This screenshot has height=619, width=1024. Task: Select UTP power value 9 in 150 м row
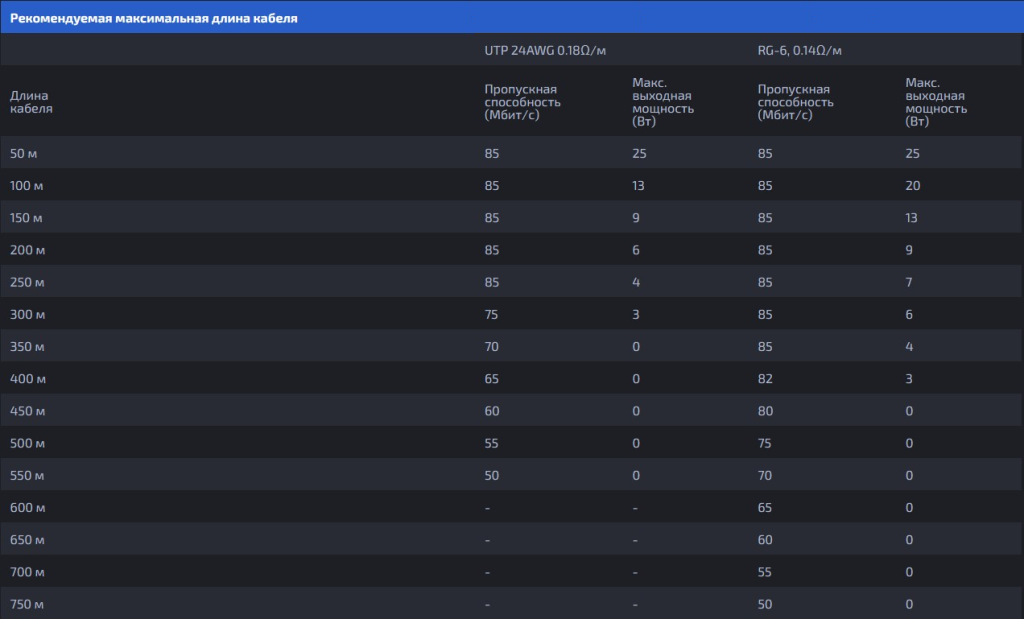pyautogui.click(x=636, y=218)
